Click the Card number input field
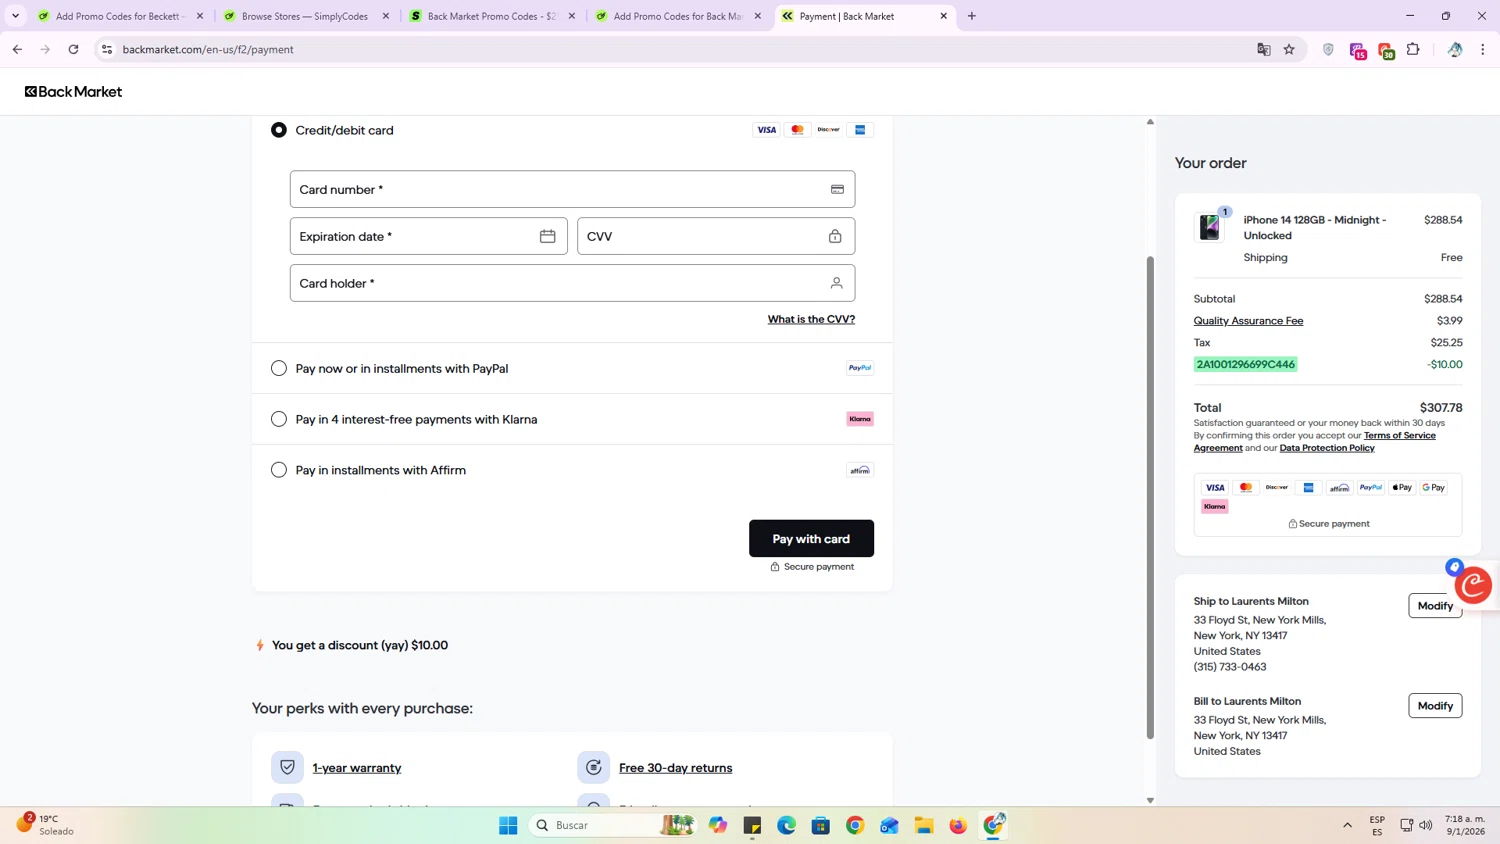1500x844 pixels. click(572, 189)
